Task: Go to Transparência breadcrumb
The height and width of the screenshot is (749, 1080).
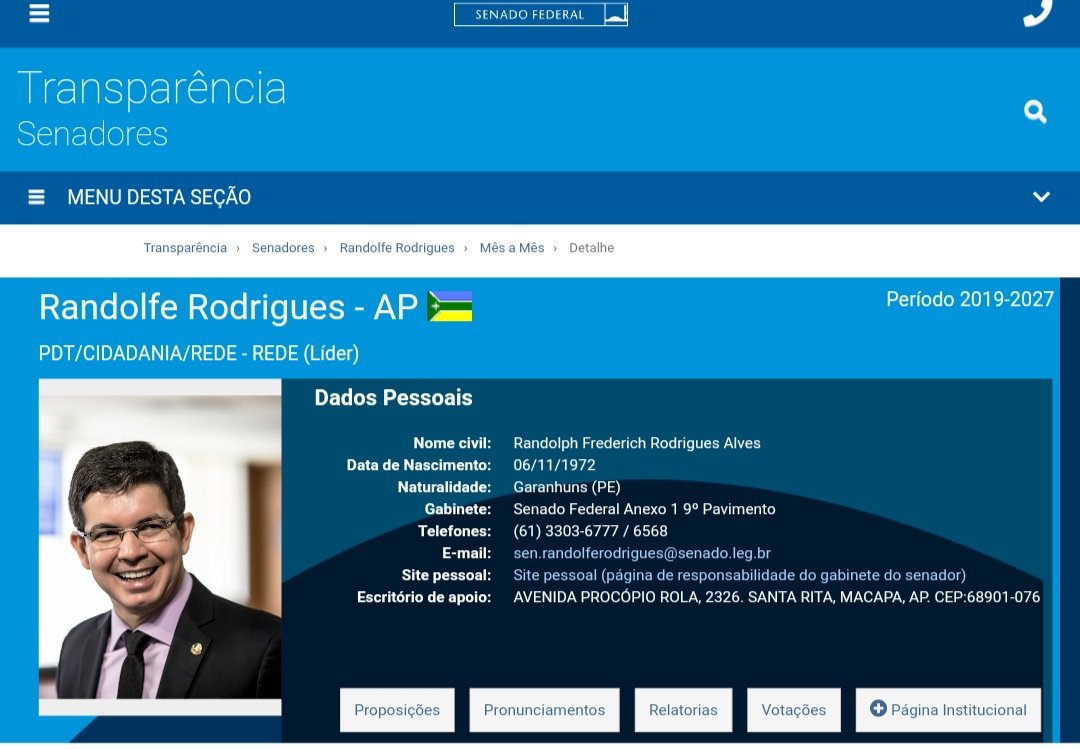Action: tap(185, 247)
